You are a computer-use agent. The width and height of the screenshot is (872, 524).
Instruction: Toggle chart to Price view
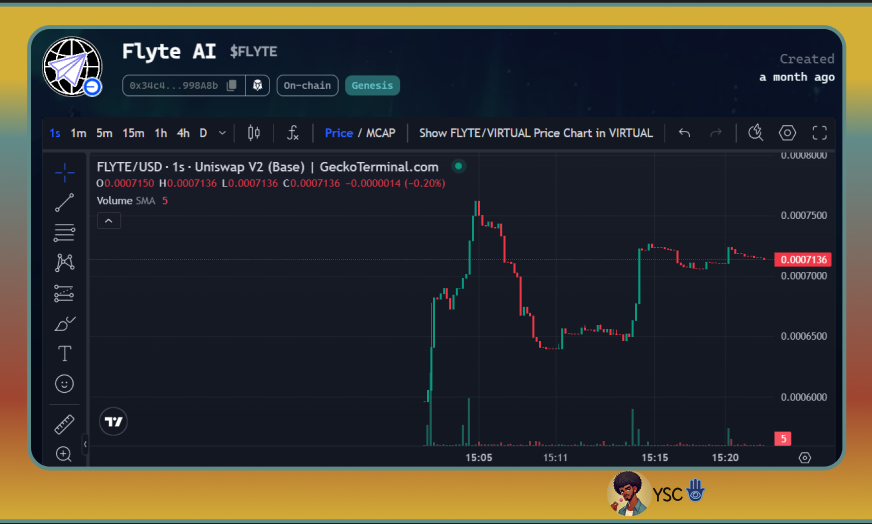click(339, 133)
